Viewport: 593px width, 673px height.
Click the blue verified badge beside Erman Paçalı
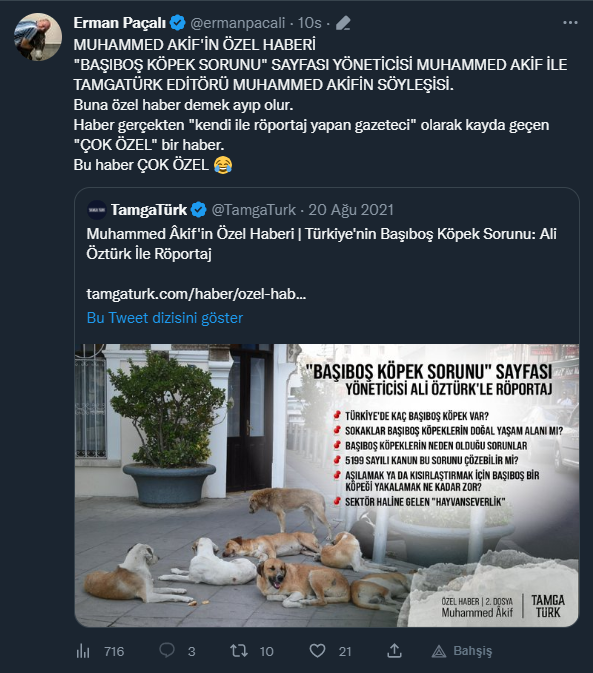coord(177,23)
